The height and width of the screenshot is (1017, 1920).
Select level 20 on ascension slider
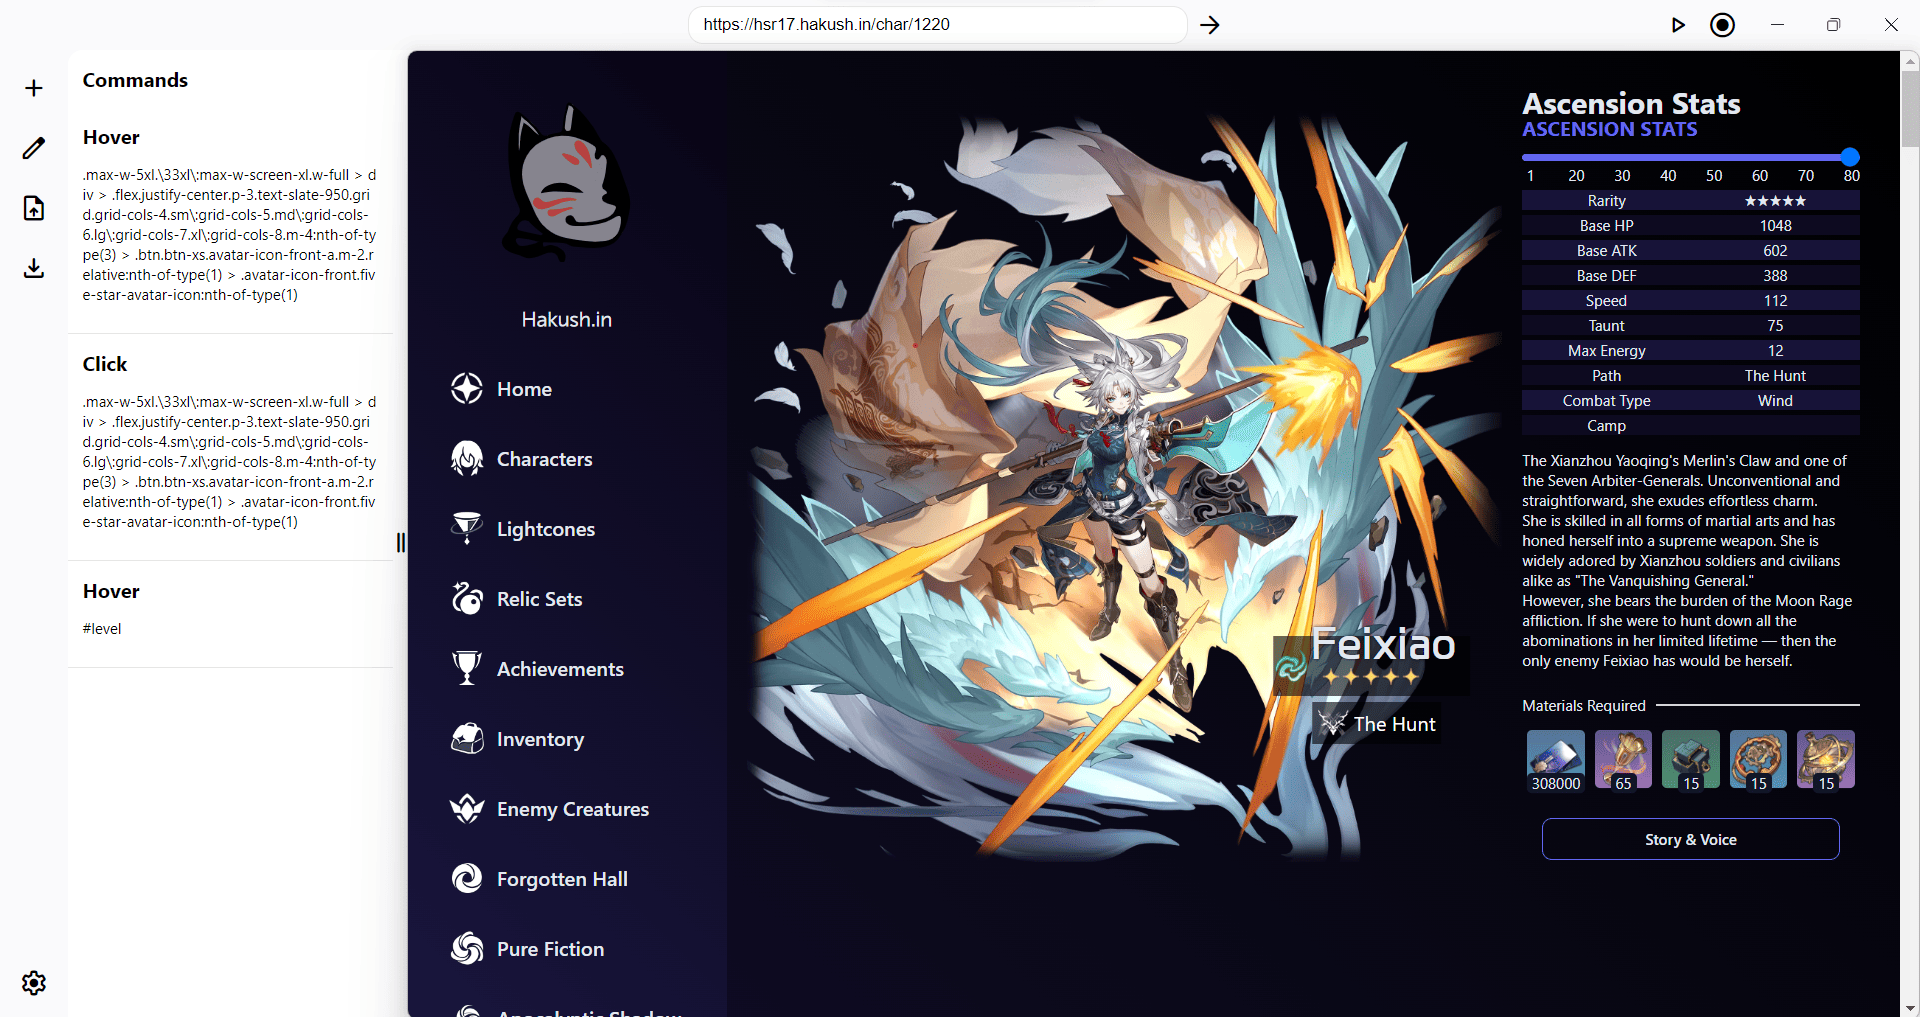tap(1576, 176)
